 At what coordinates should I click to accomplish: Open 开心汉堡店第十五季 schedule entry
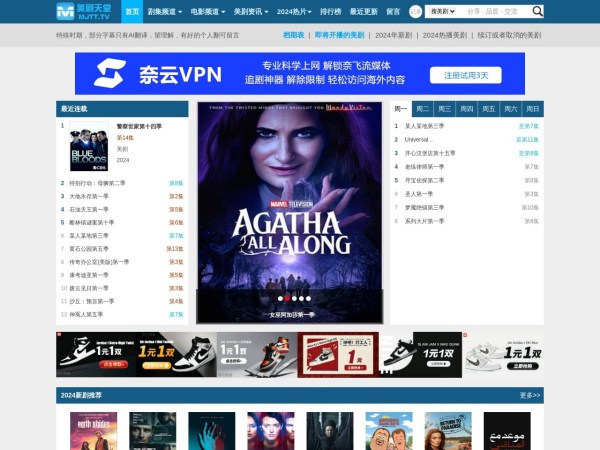430,153
